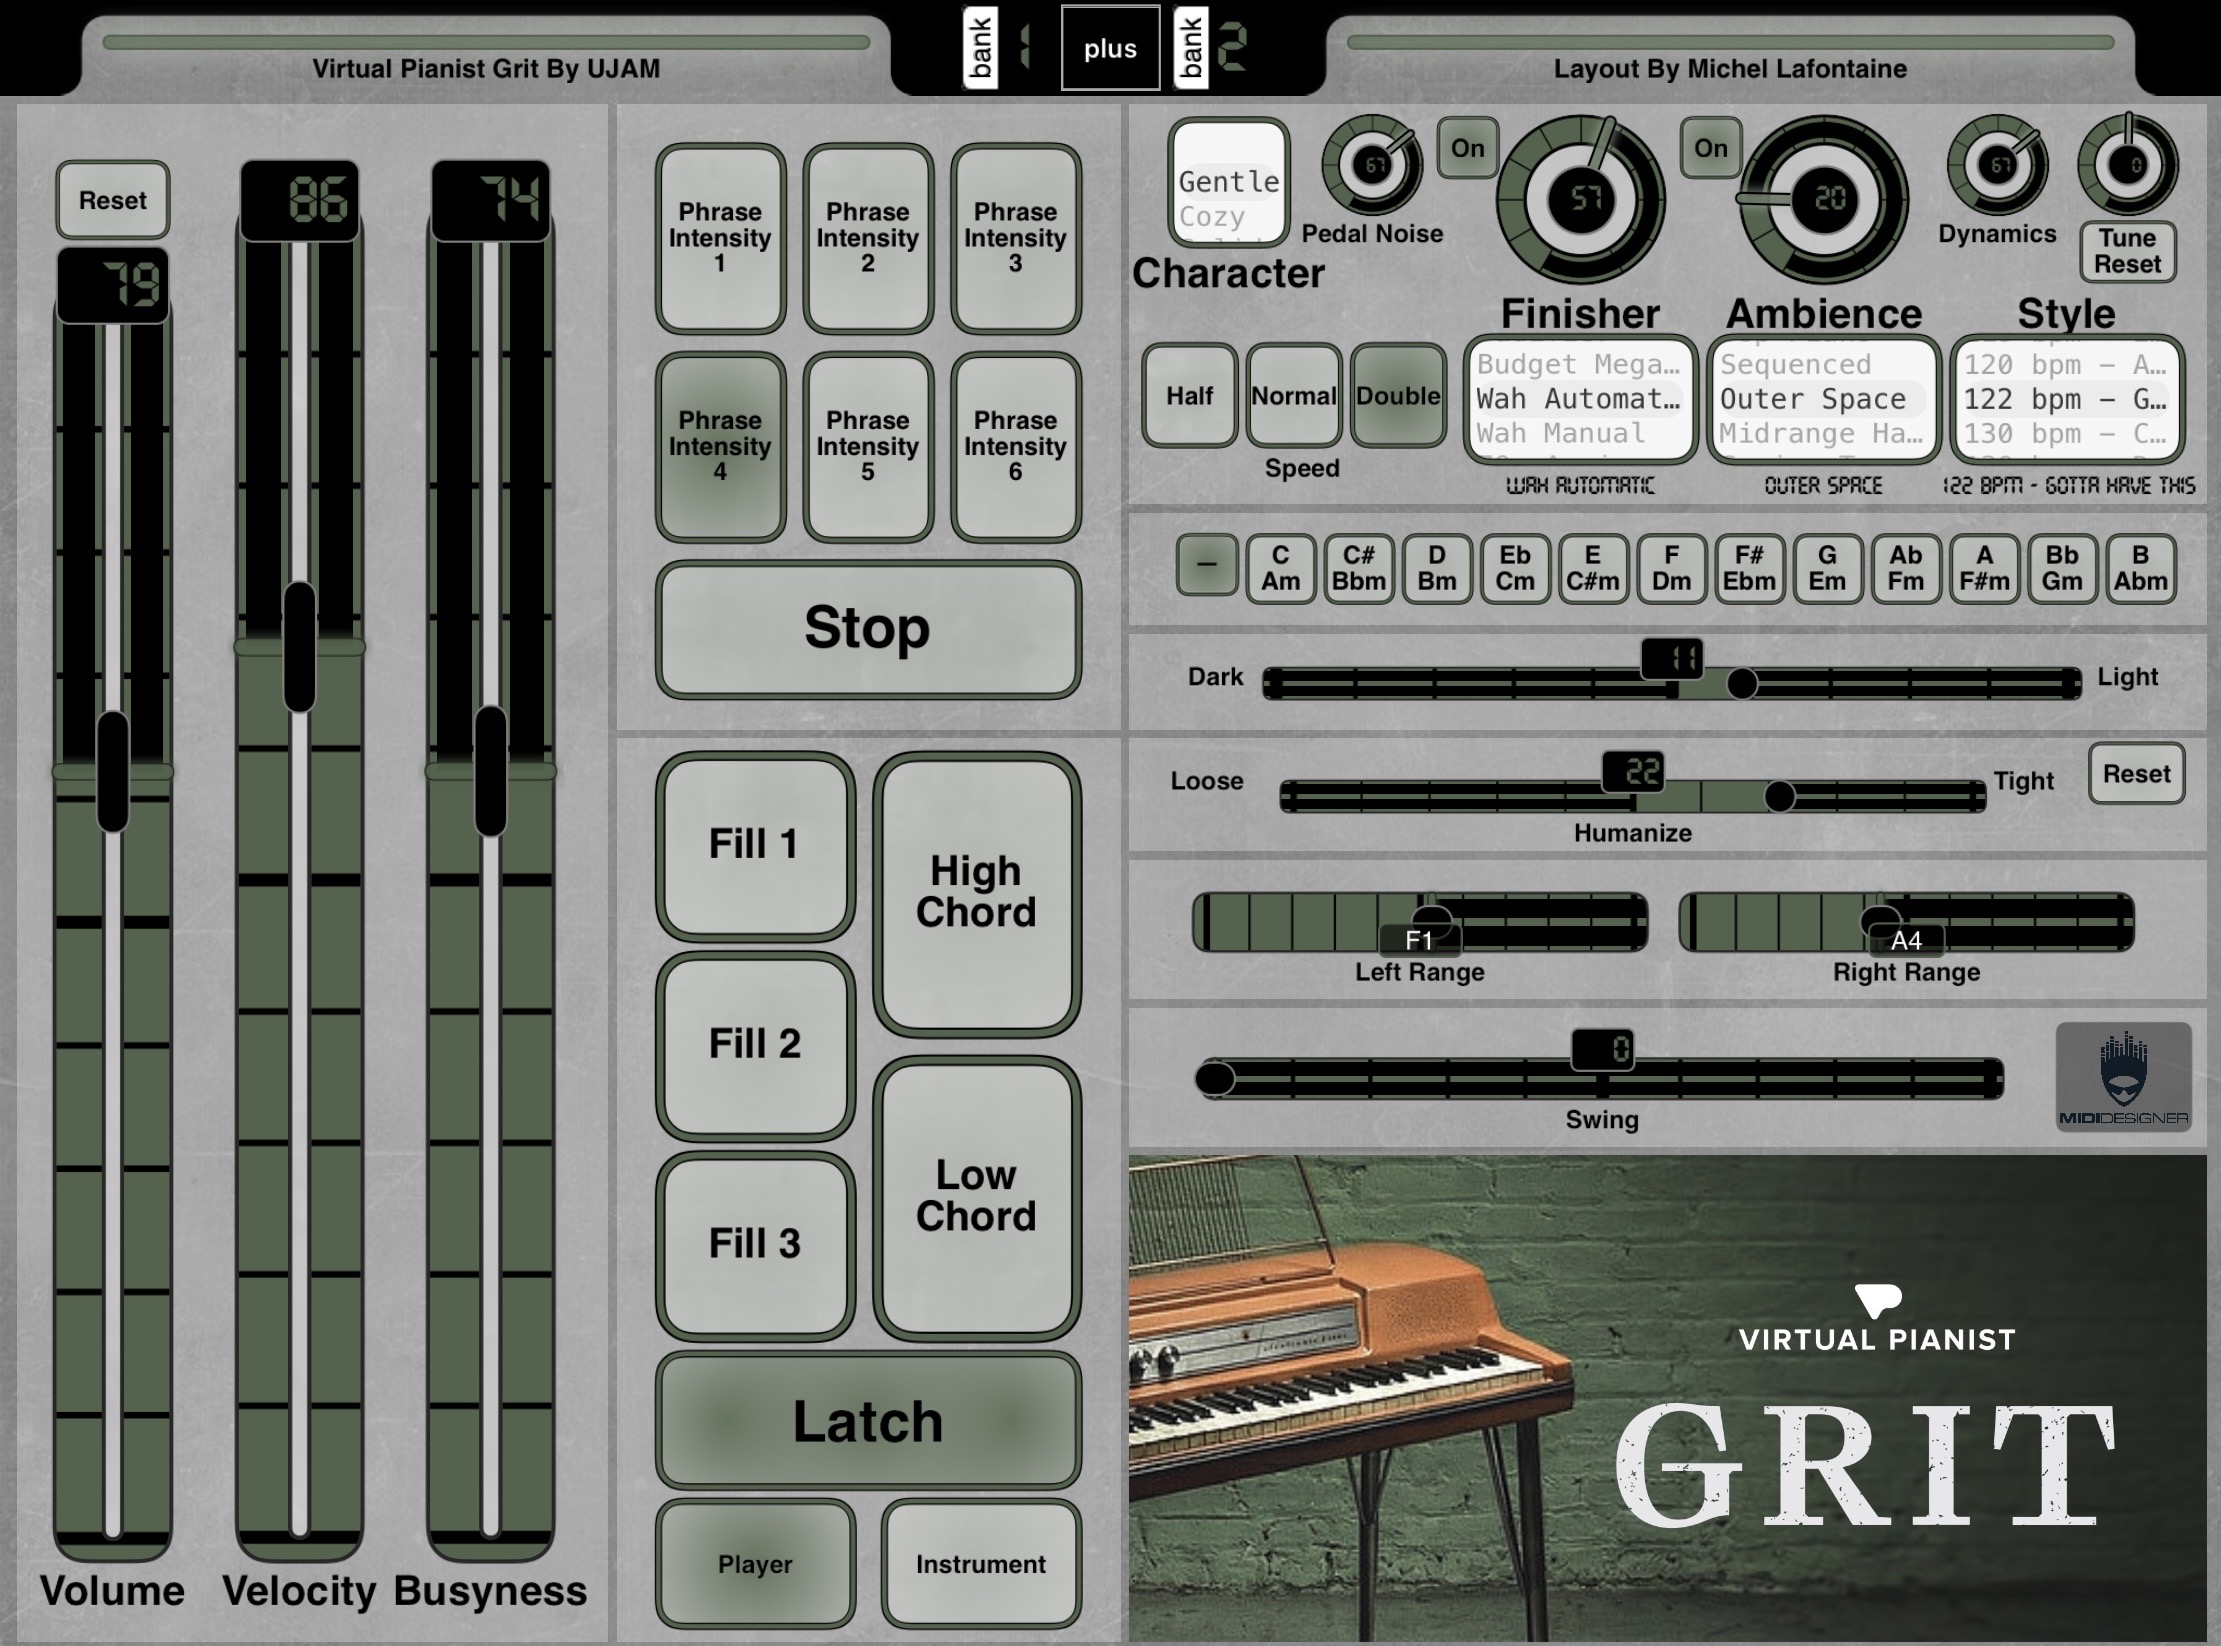This screenshot has height=1646, width=2221.
Task: Set speed to Normal
Action: pyautogui.click(x=1293, y=396)
